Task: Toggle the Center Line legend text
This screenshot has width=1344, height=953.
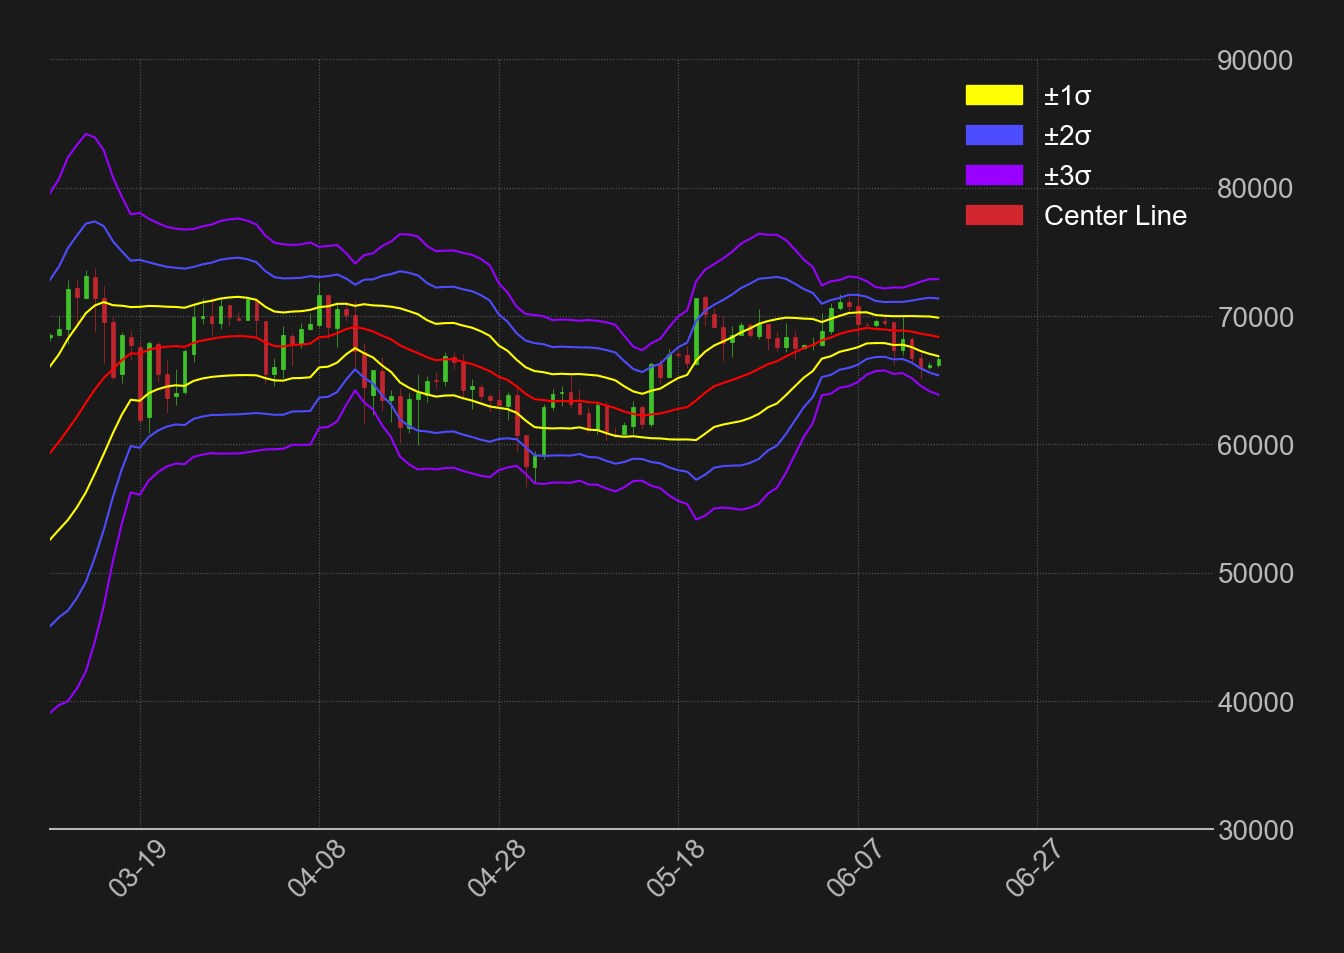Action: (1115, 216)
